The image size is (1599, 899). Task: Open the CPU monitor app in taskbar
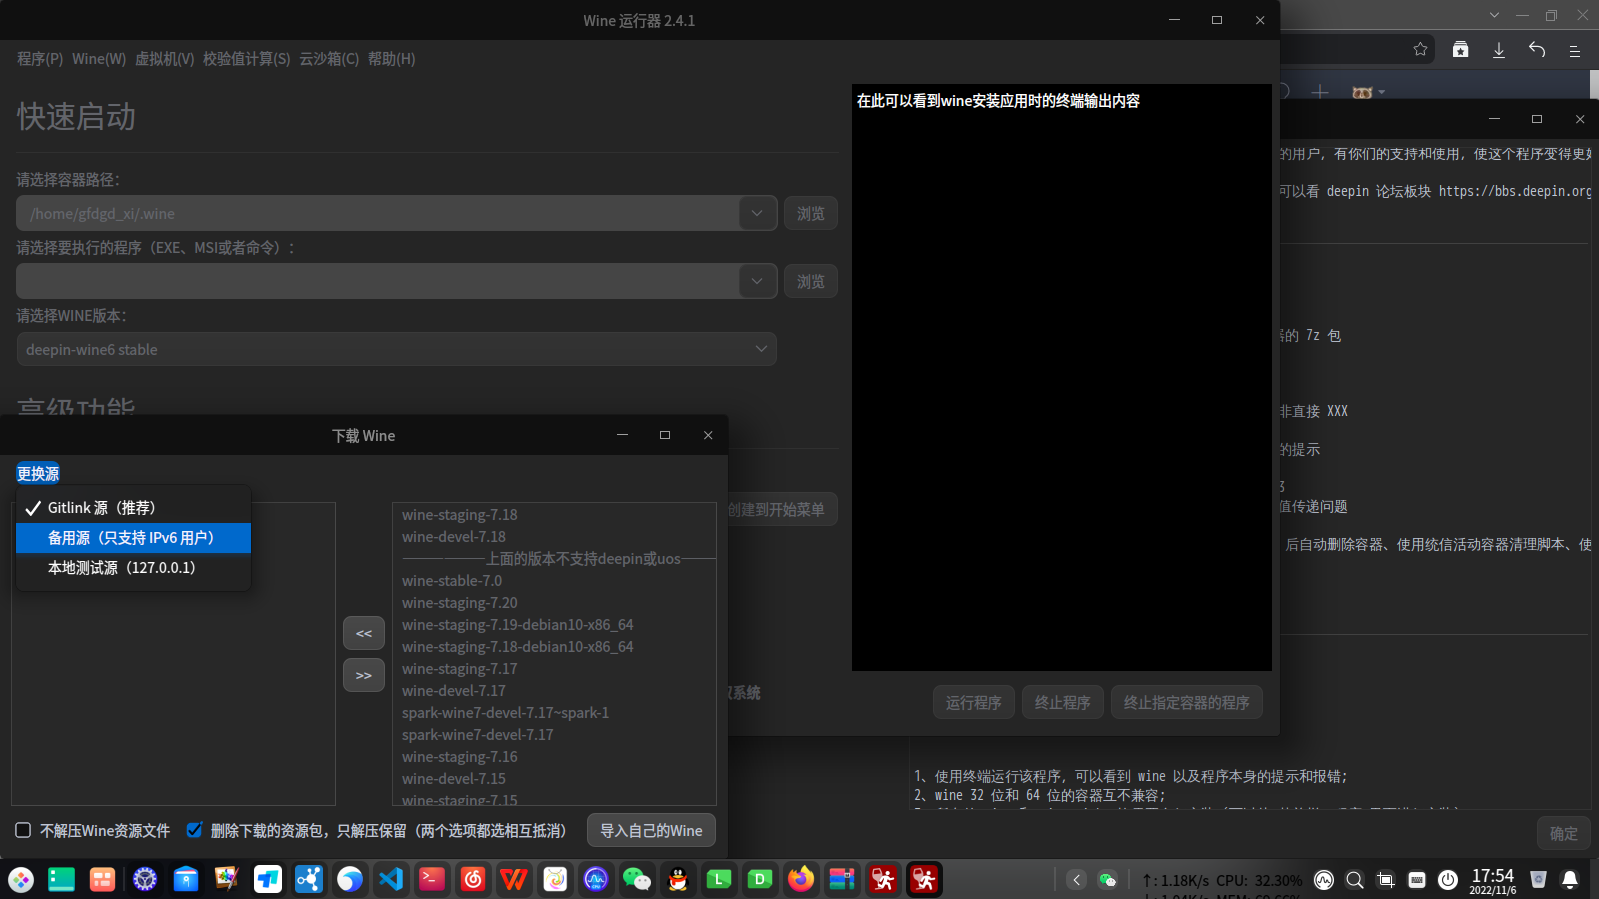(x=596, y=880)
